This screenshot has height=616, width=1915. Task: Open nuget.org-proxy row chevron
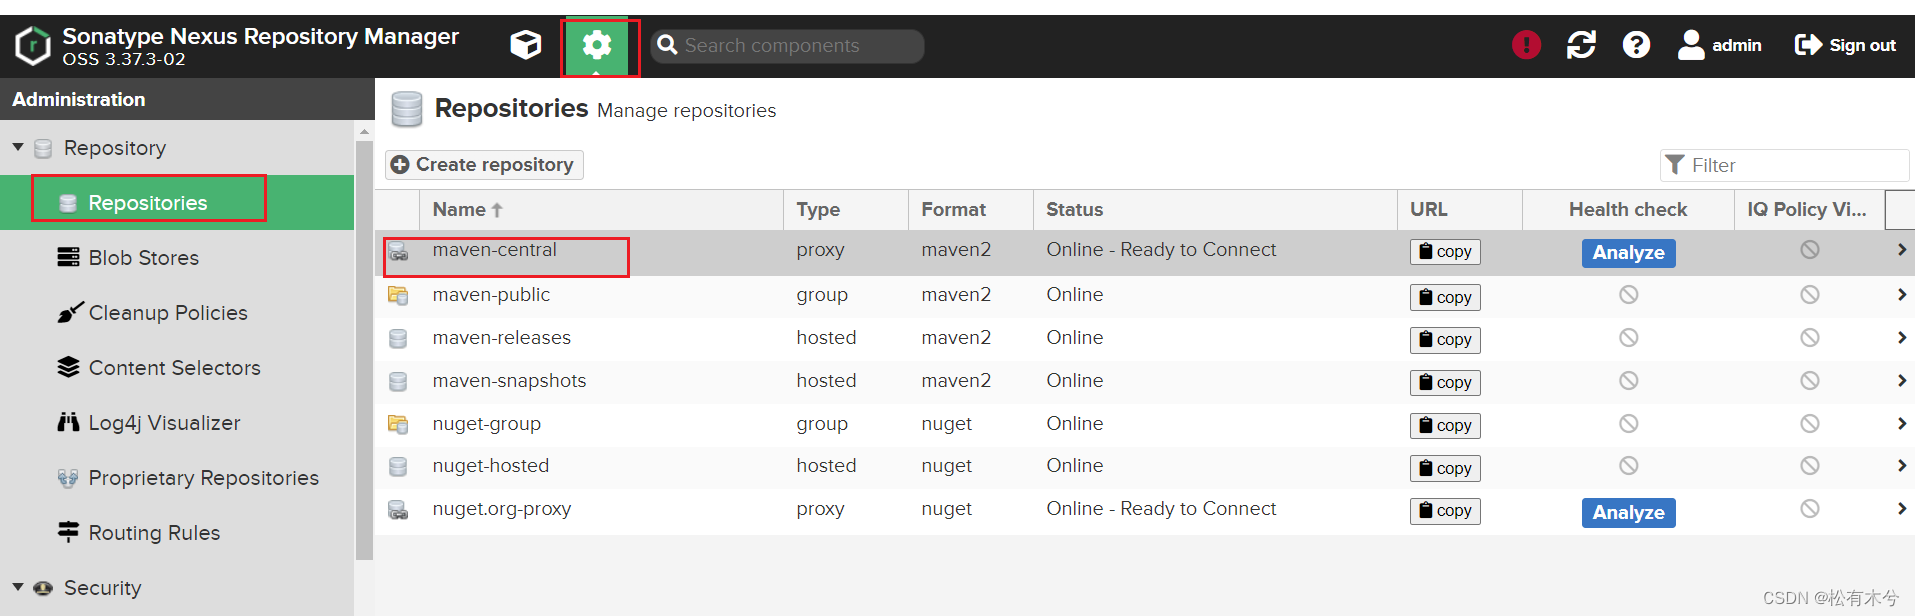click(x=1901, y=509)
